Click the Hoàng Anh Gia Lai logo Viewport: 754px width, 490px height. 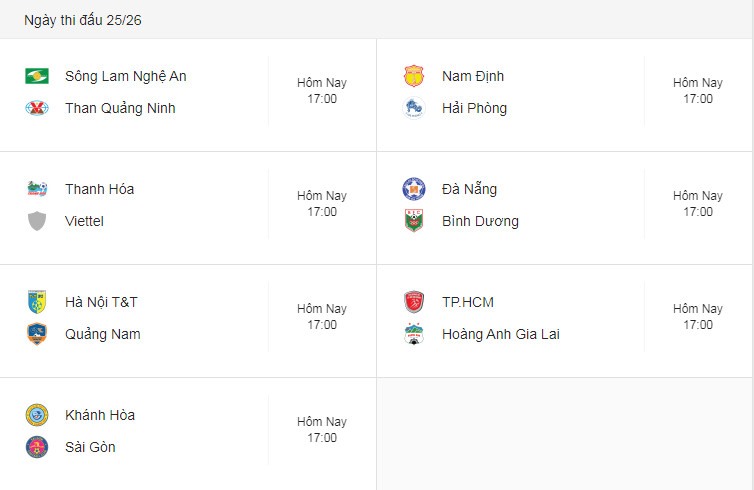(414, 334)
